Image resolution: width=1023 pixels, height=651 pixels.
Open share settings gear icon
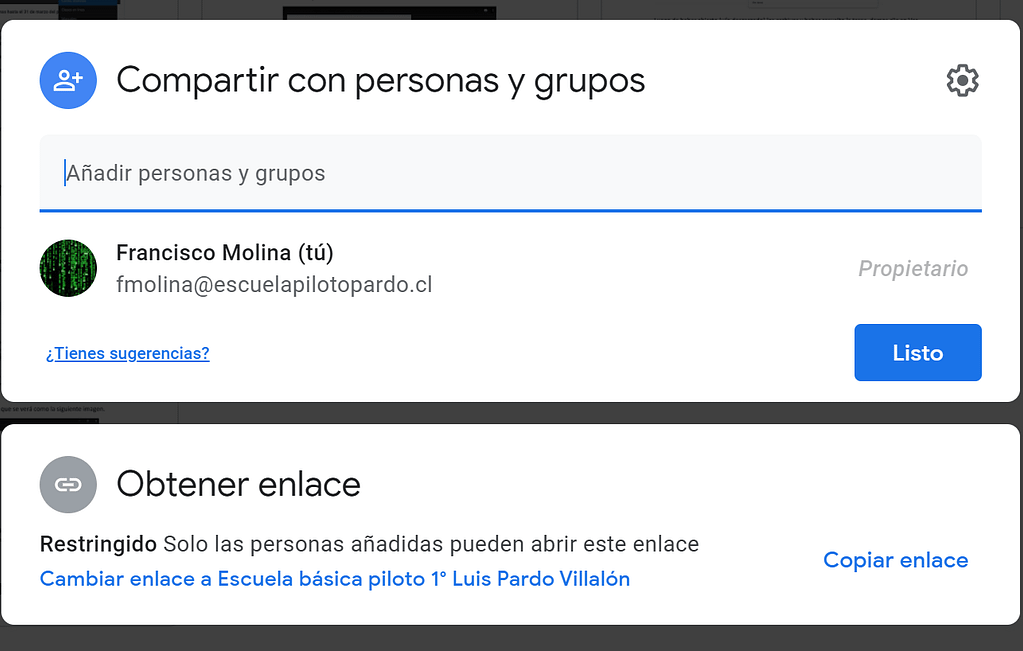tap(962, 80)
